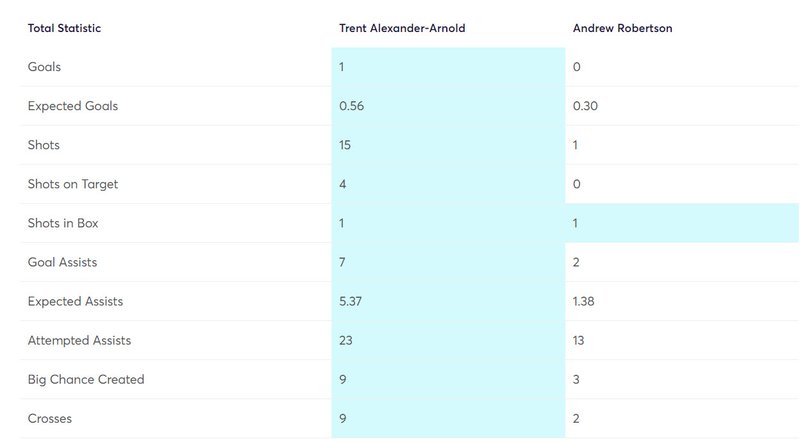Click Alexander-Arnold's 5.37 expected assists value
800x442 pixels.
351,301
